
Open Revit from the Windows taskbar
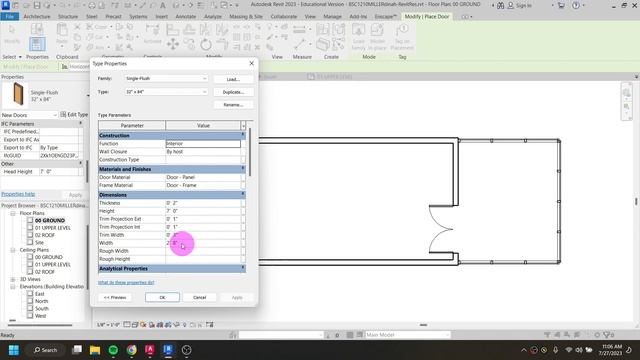[168, 350]
